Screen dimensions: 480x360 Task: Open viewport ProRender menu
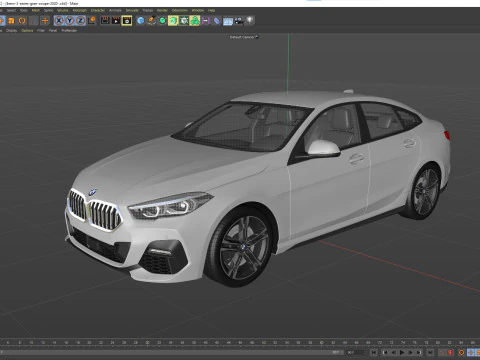pyautogui.click(x=69, y=30)
